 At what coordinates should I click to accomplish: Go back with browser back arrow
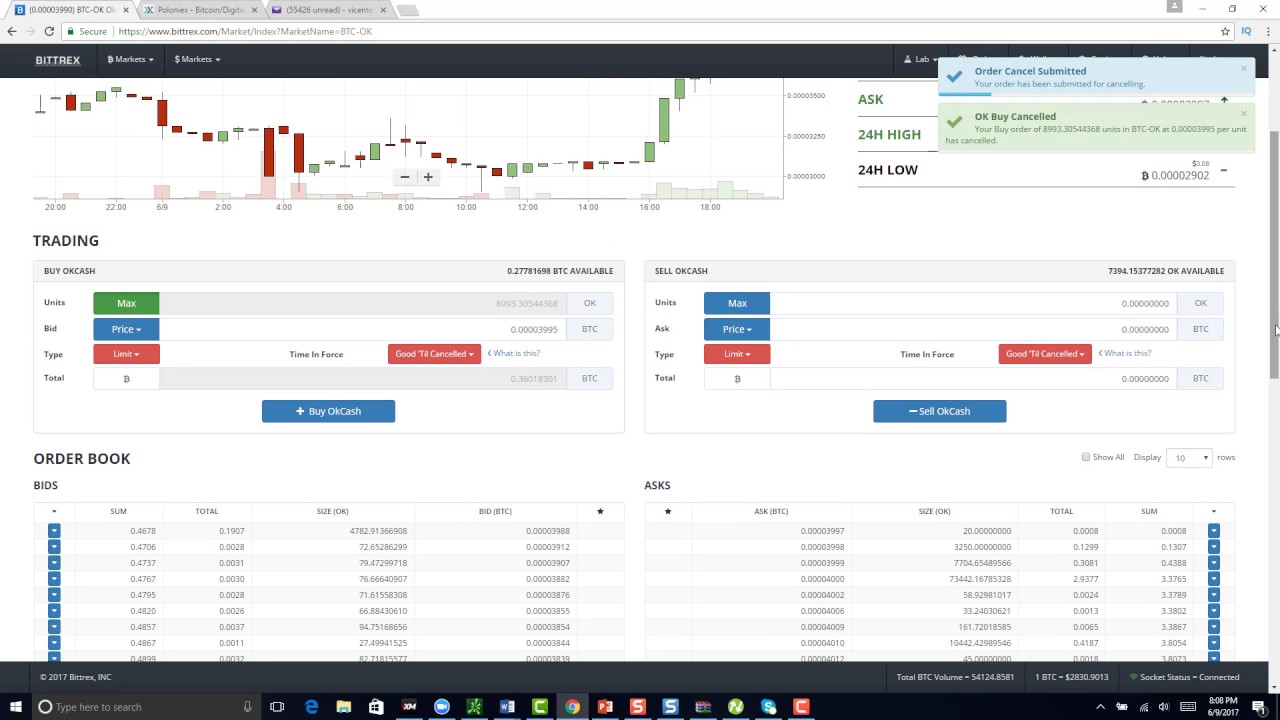(12, 31)
